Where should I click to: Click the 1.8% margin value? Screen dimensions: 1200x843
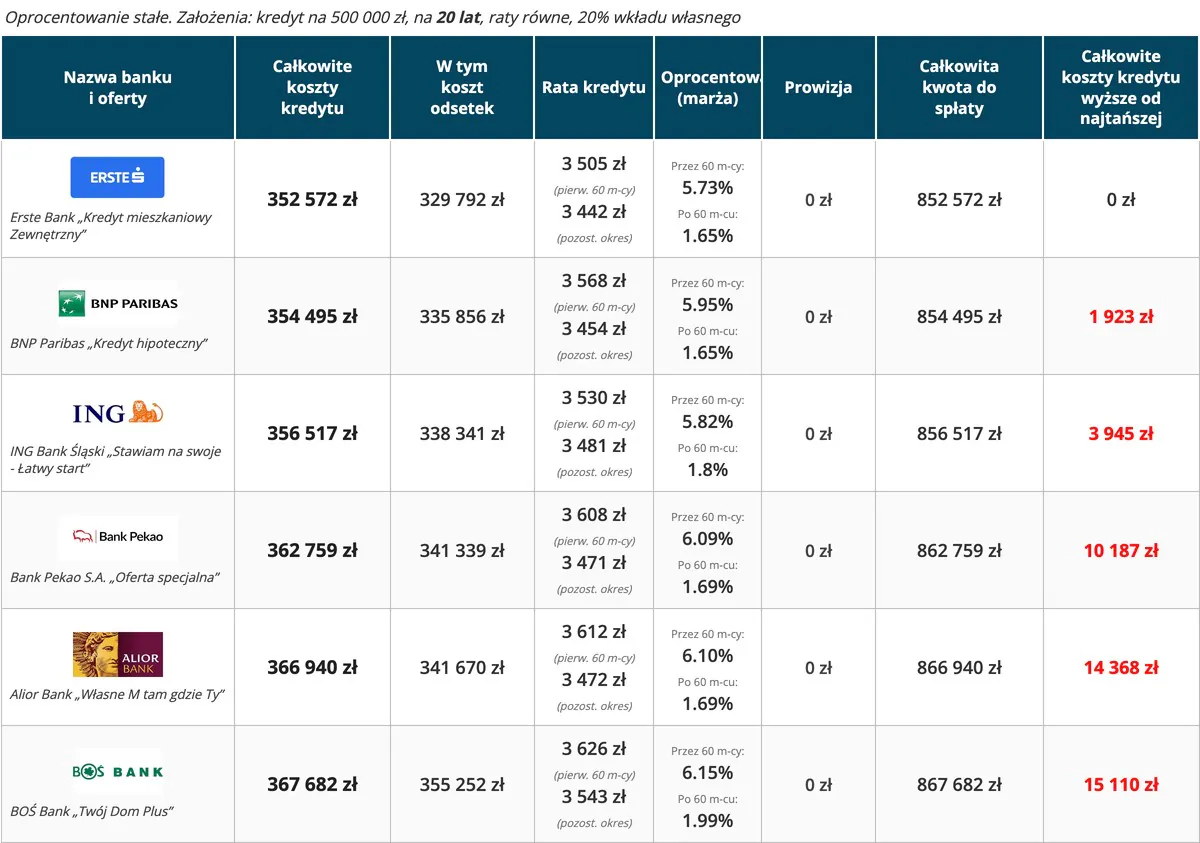point(708,469)
